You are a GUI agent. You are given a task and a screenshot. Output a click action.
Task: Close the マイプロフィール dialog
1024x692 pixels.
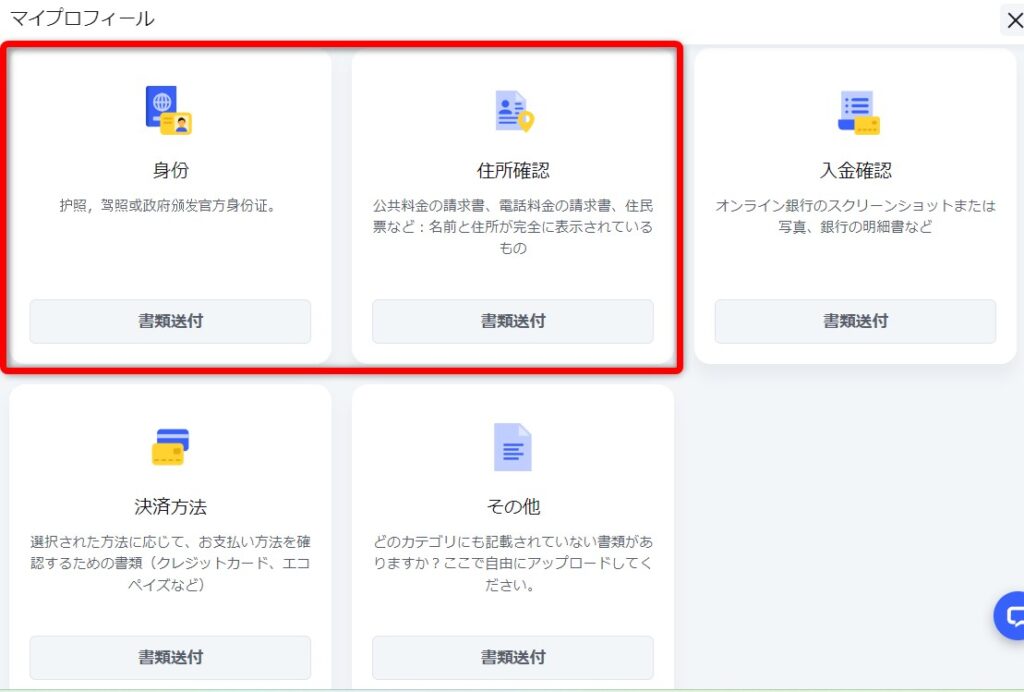coord(1013,20)
